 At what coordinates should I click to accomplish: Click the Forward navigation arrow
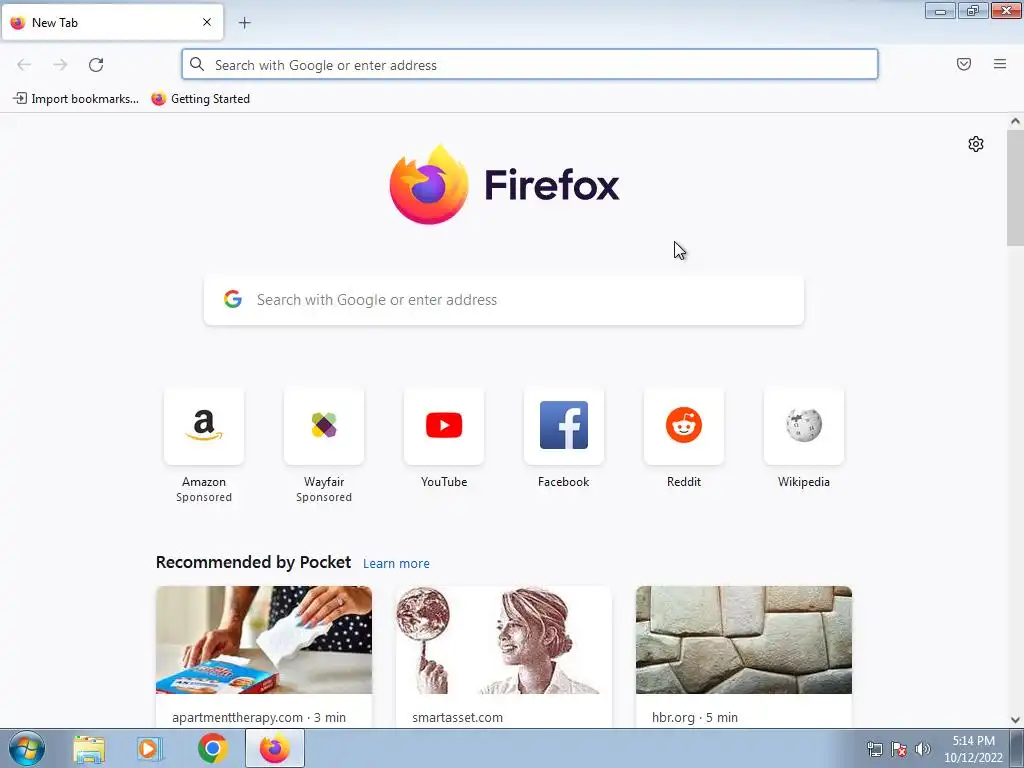pyautogui.click(x=60, y=65)
